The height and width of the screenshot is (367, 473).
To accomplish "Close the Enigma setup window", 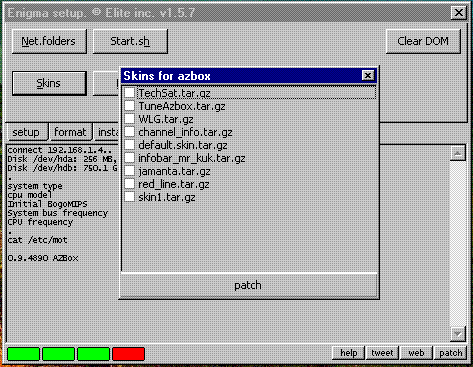I will [x=458, y=13].
